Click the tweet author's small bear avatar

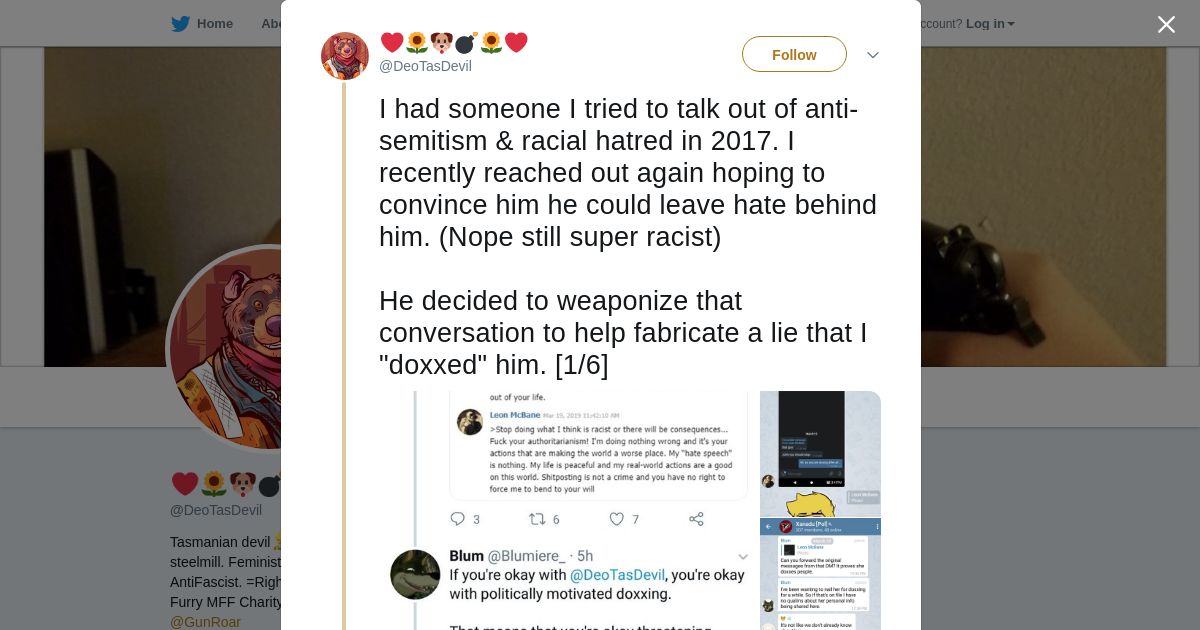tap(345, 56)
